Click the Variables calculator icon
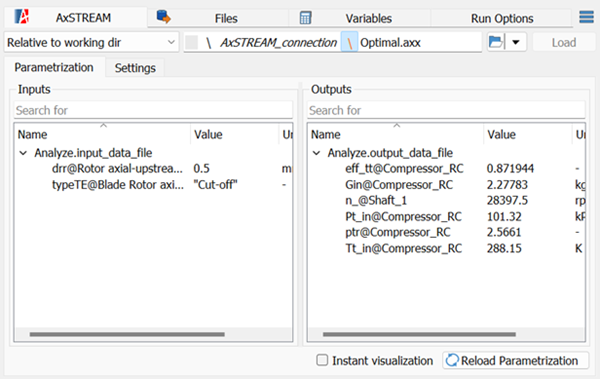 [305, 18]
